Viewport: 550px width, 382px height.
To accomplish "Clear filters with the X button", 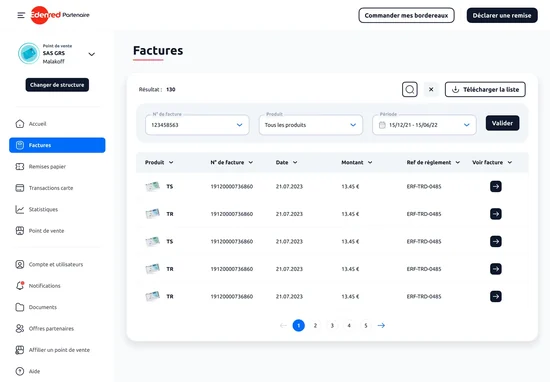I will point(431,89).
